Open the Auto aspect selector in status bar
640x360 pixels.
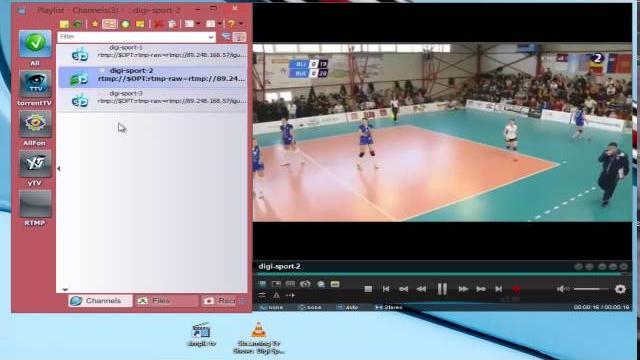(347, 307)
